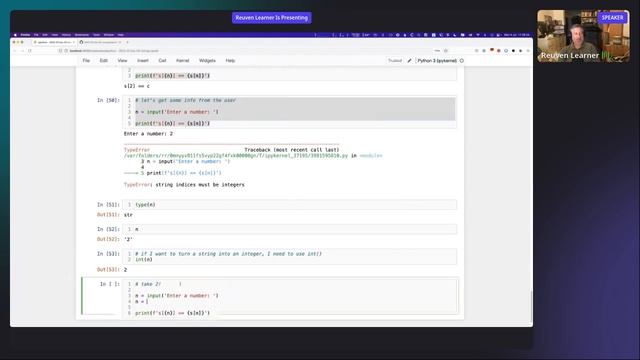
Task: Click the 's[2] == c' output text
Action: (x=137, y=86)
